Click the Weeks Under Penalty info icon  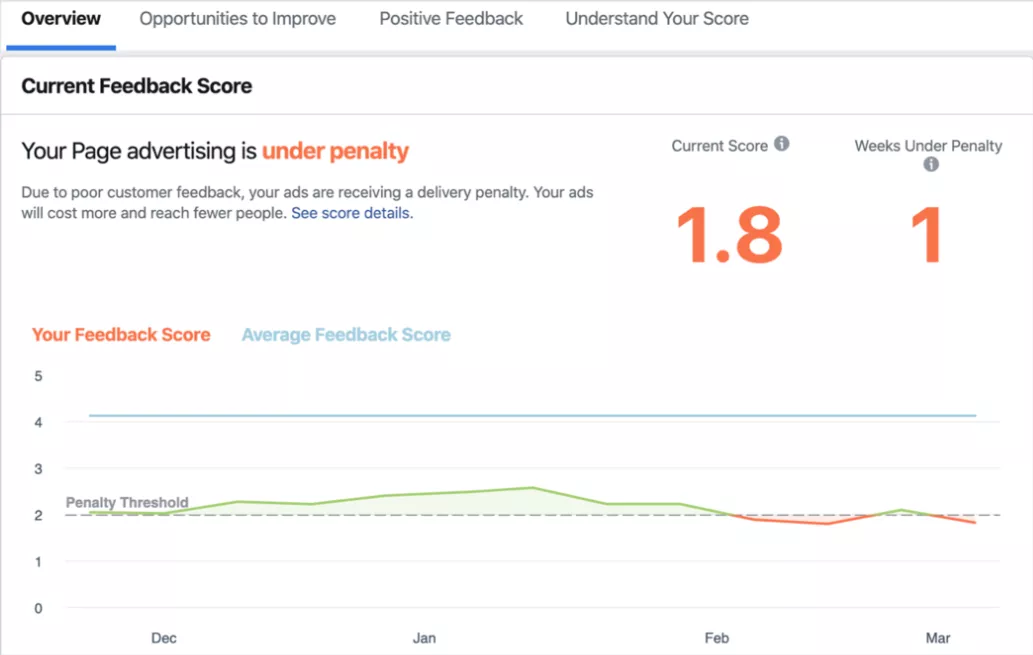coord(930,164)
